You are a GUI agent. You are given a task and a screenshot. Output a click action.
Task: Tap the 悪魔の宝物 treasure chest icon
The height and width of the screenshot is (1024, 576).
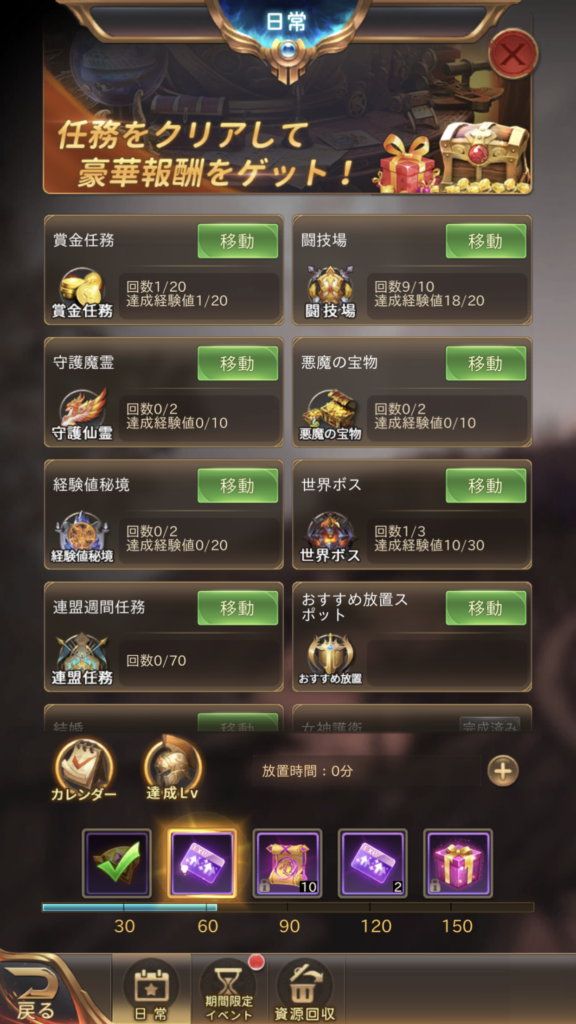click(330, 416)
